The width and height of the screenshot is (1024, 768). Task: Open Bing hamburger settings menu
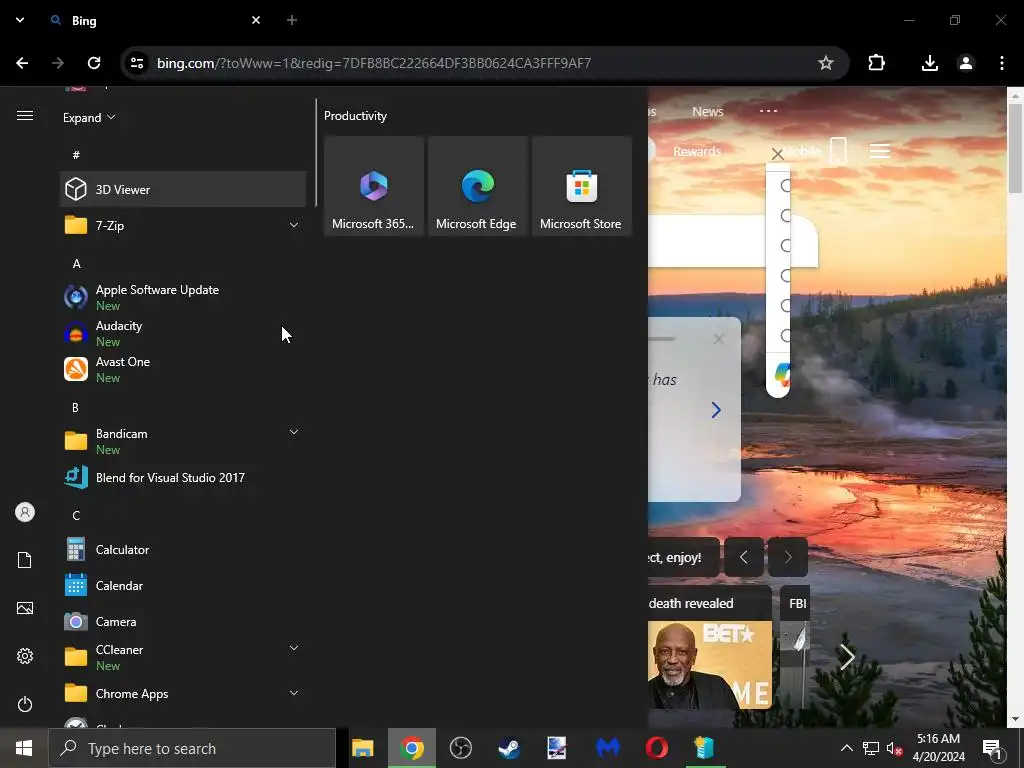point(880,151)
